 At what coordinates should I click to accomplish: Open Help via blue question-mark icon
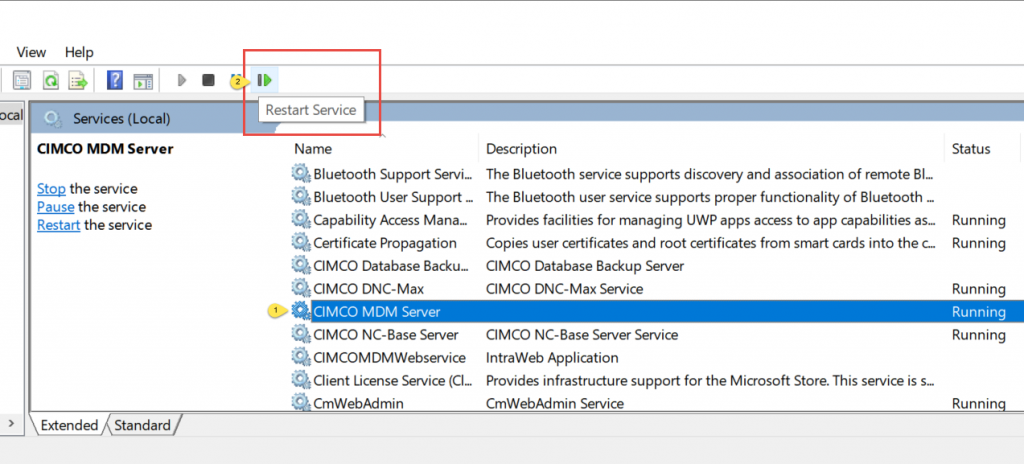[x=115, y=80]
